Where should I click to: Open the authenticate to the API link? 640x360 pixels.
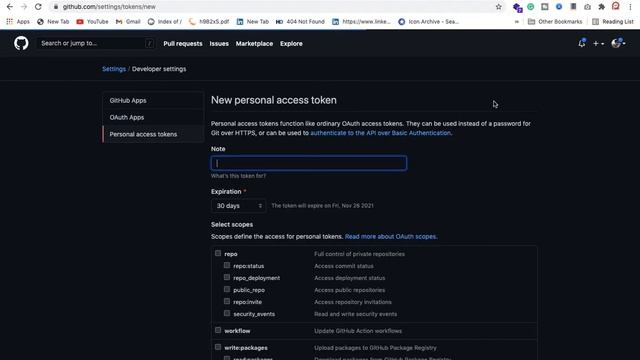381,133
